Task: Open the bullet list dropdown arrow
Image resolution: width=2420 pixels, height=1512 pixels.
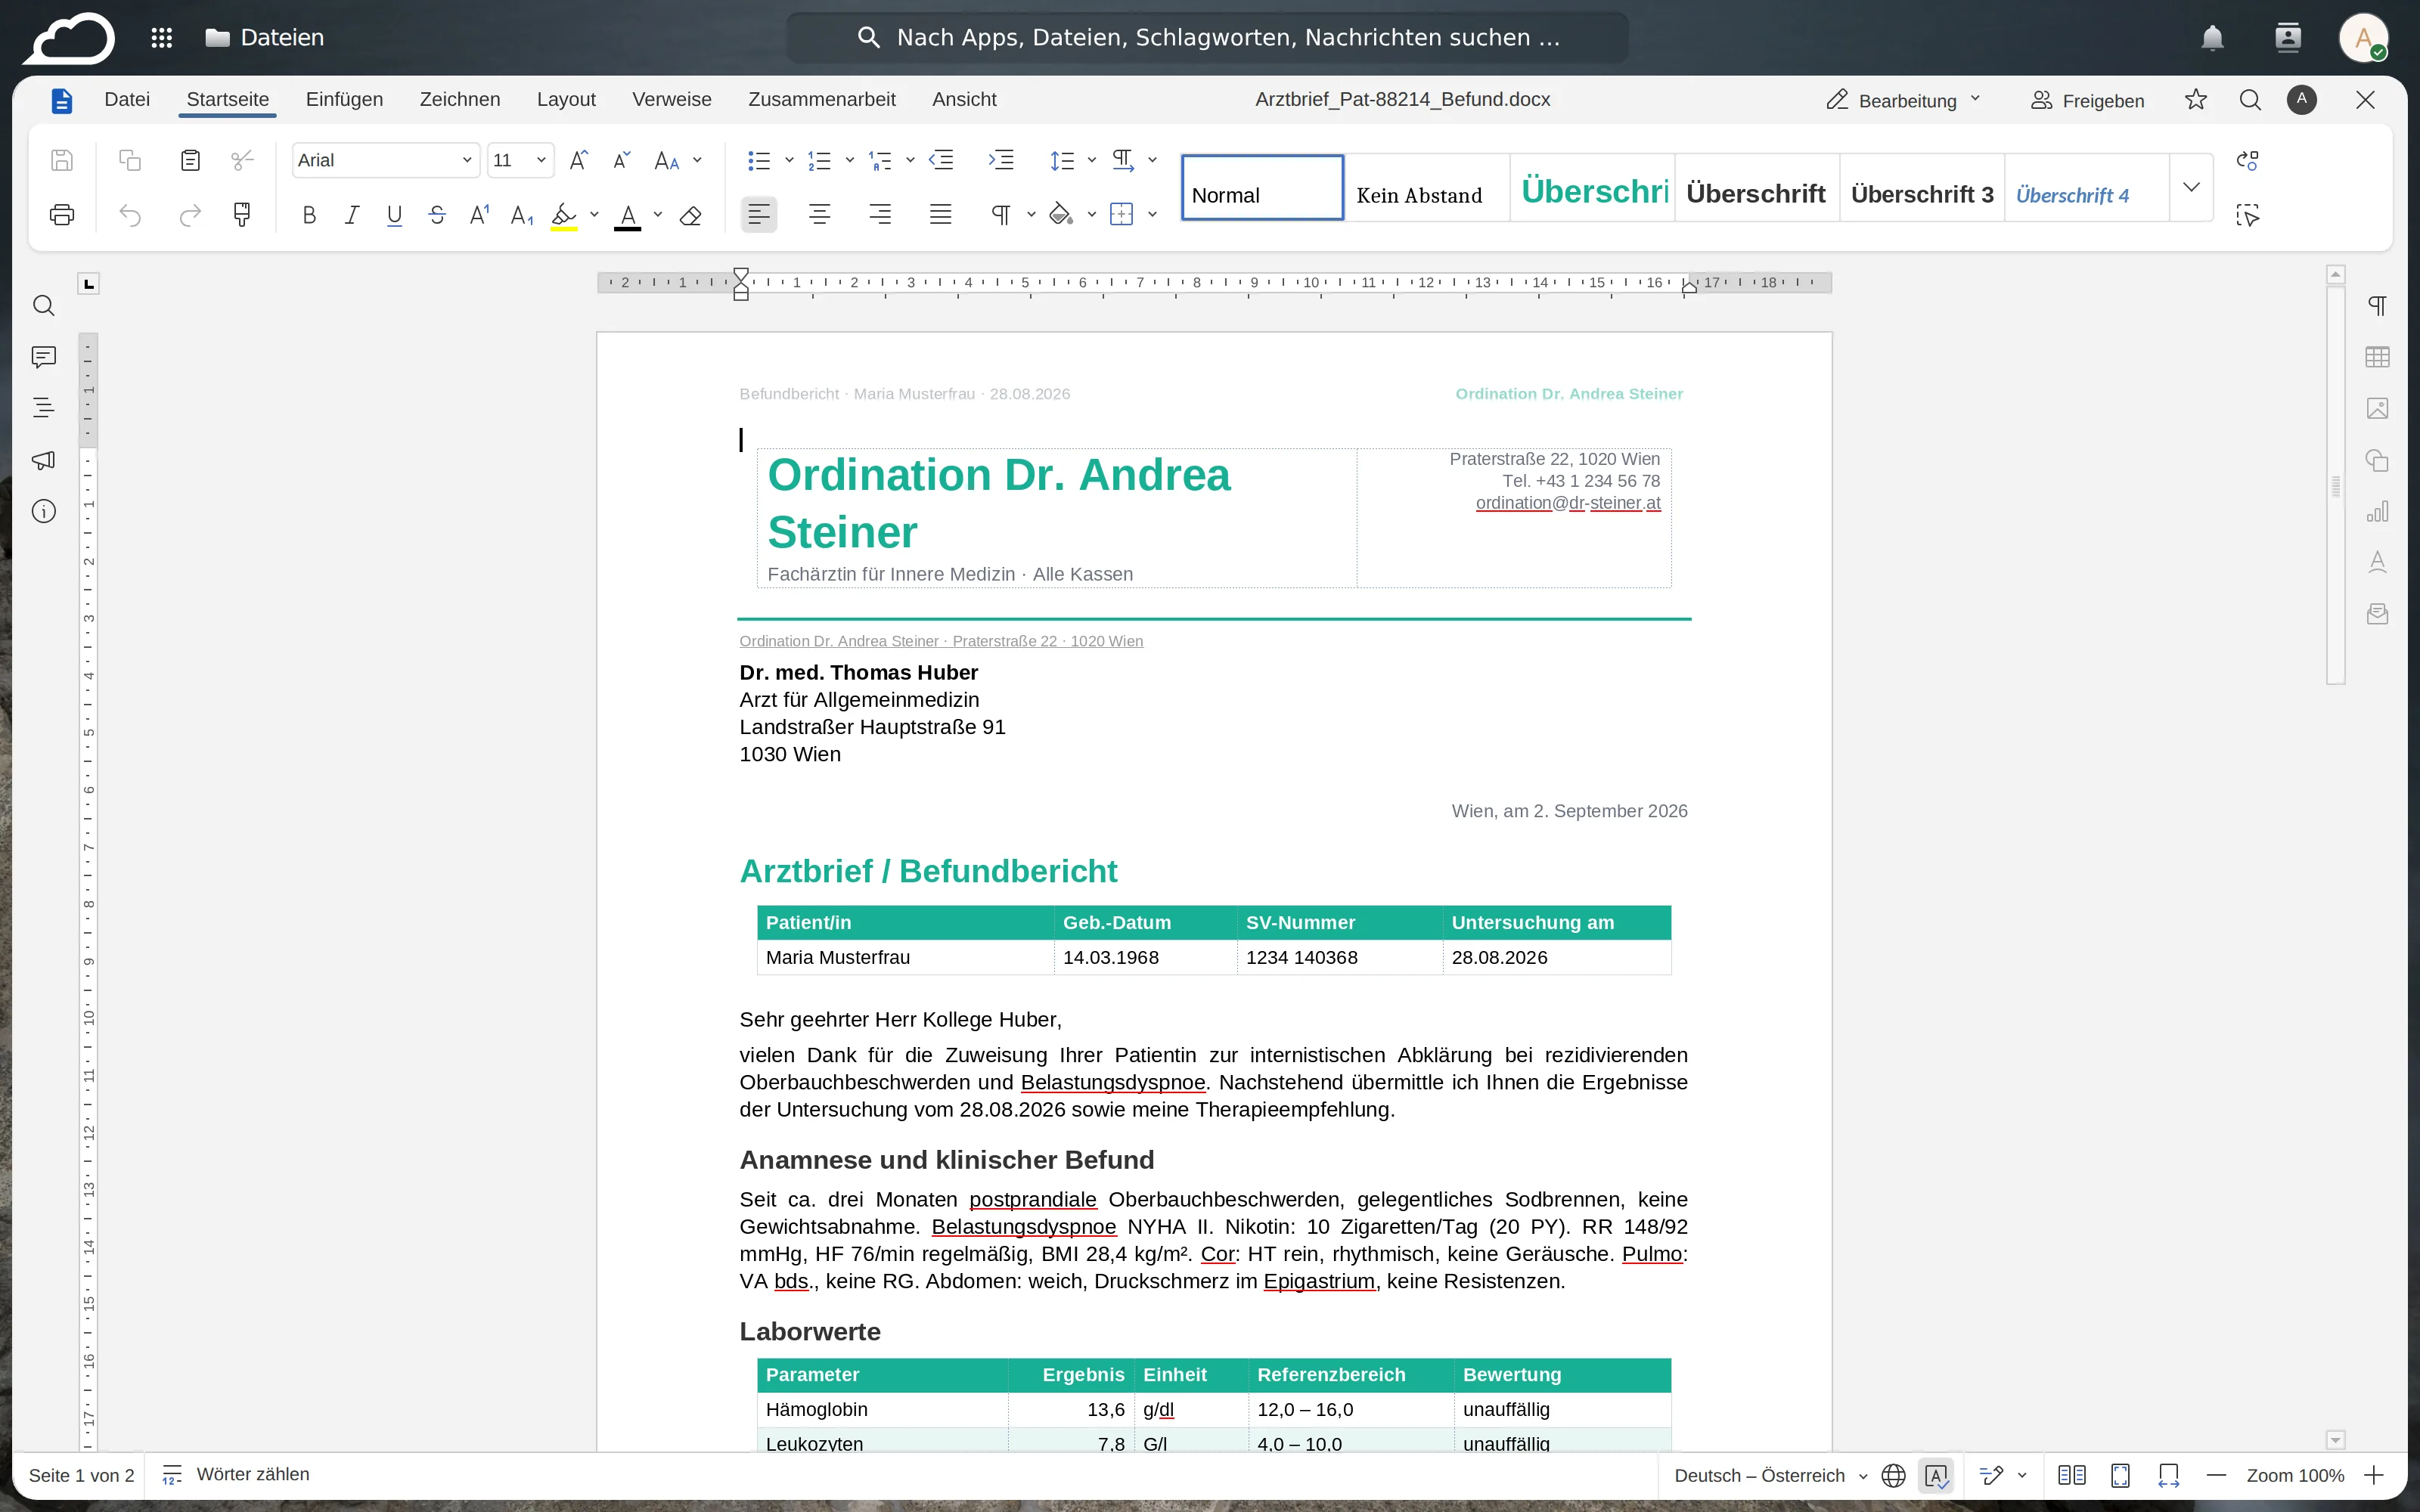Action: click(x=789, y=160)
